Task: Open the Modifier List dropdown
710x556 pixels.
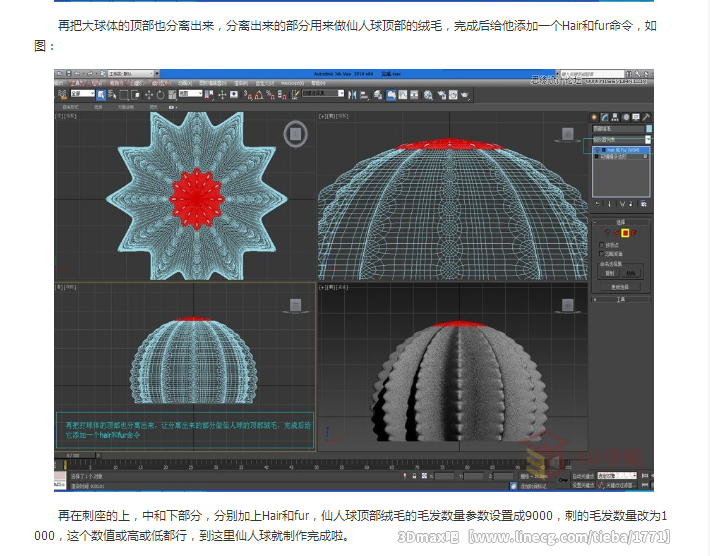Action: 622,139
